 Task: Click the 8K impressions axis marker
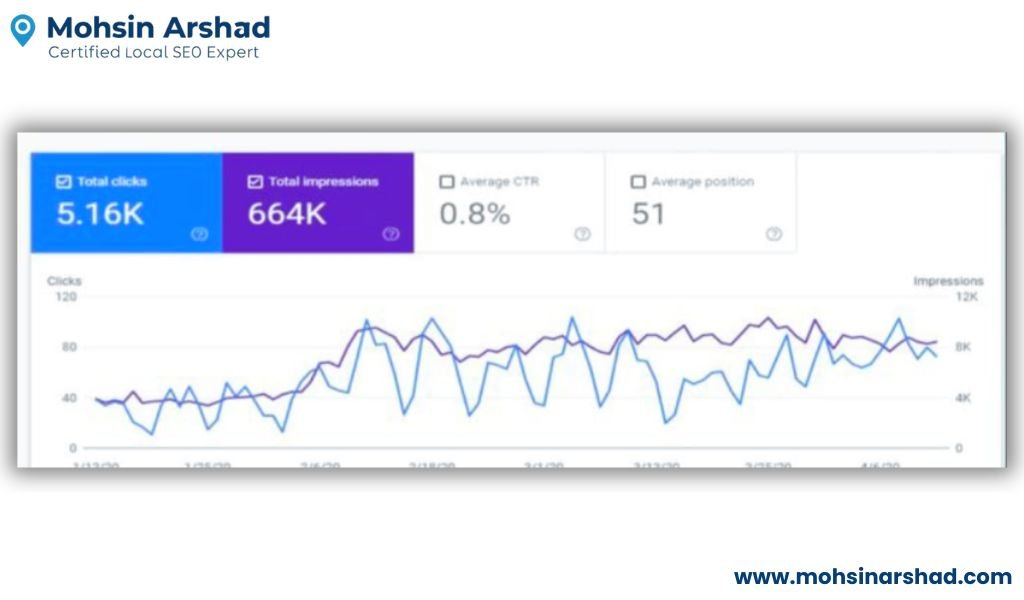pos(962,347)
